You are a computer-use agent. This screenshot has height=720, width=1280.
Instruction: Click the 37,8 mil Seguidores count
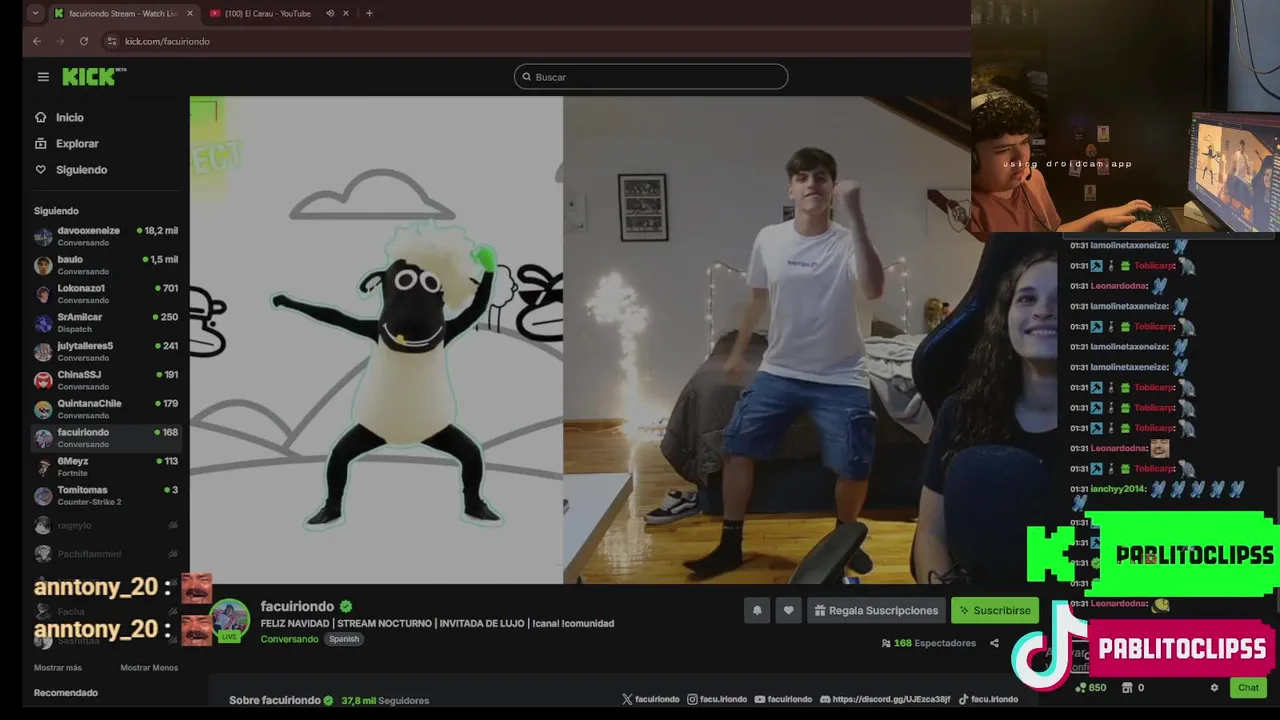click(x=385, y=701)
